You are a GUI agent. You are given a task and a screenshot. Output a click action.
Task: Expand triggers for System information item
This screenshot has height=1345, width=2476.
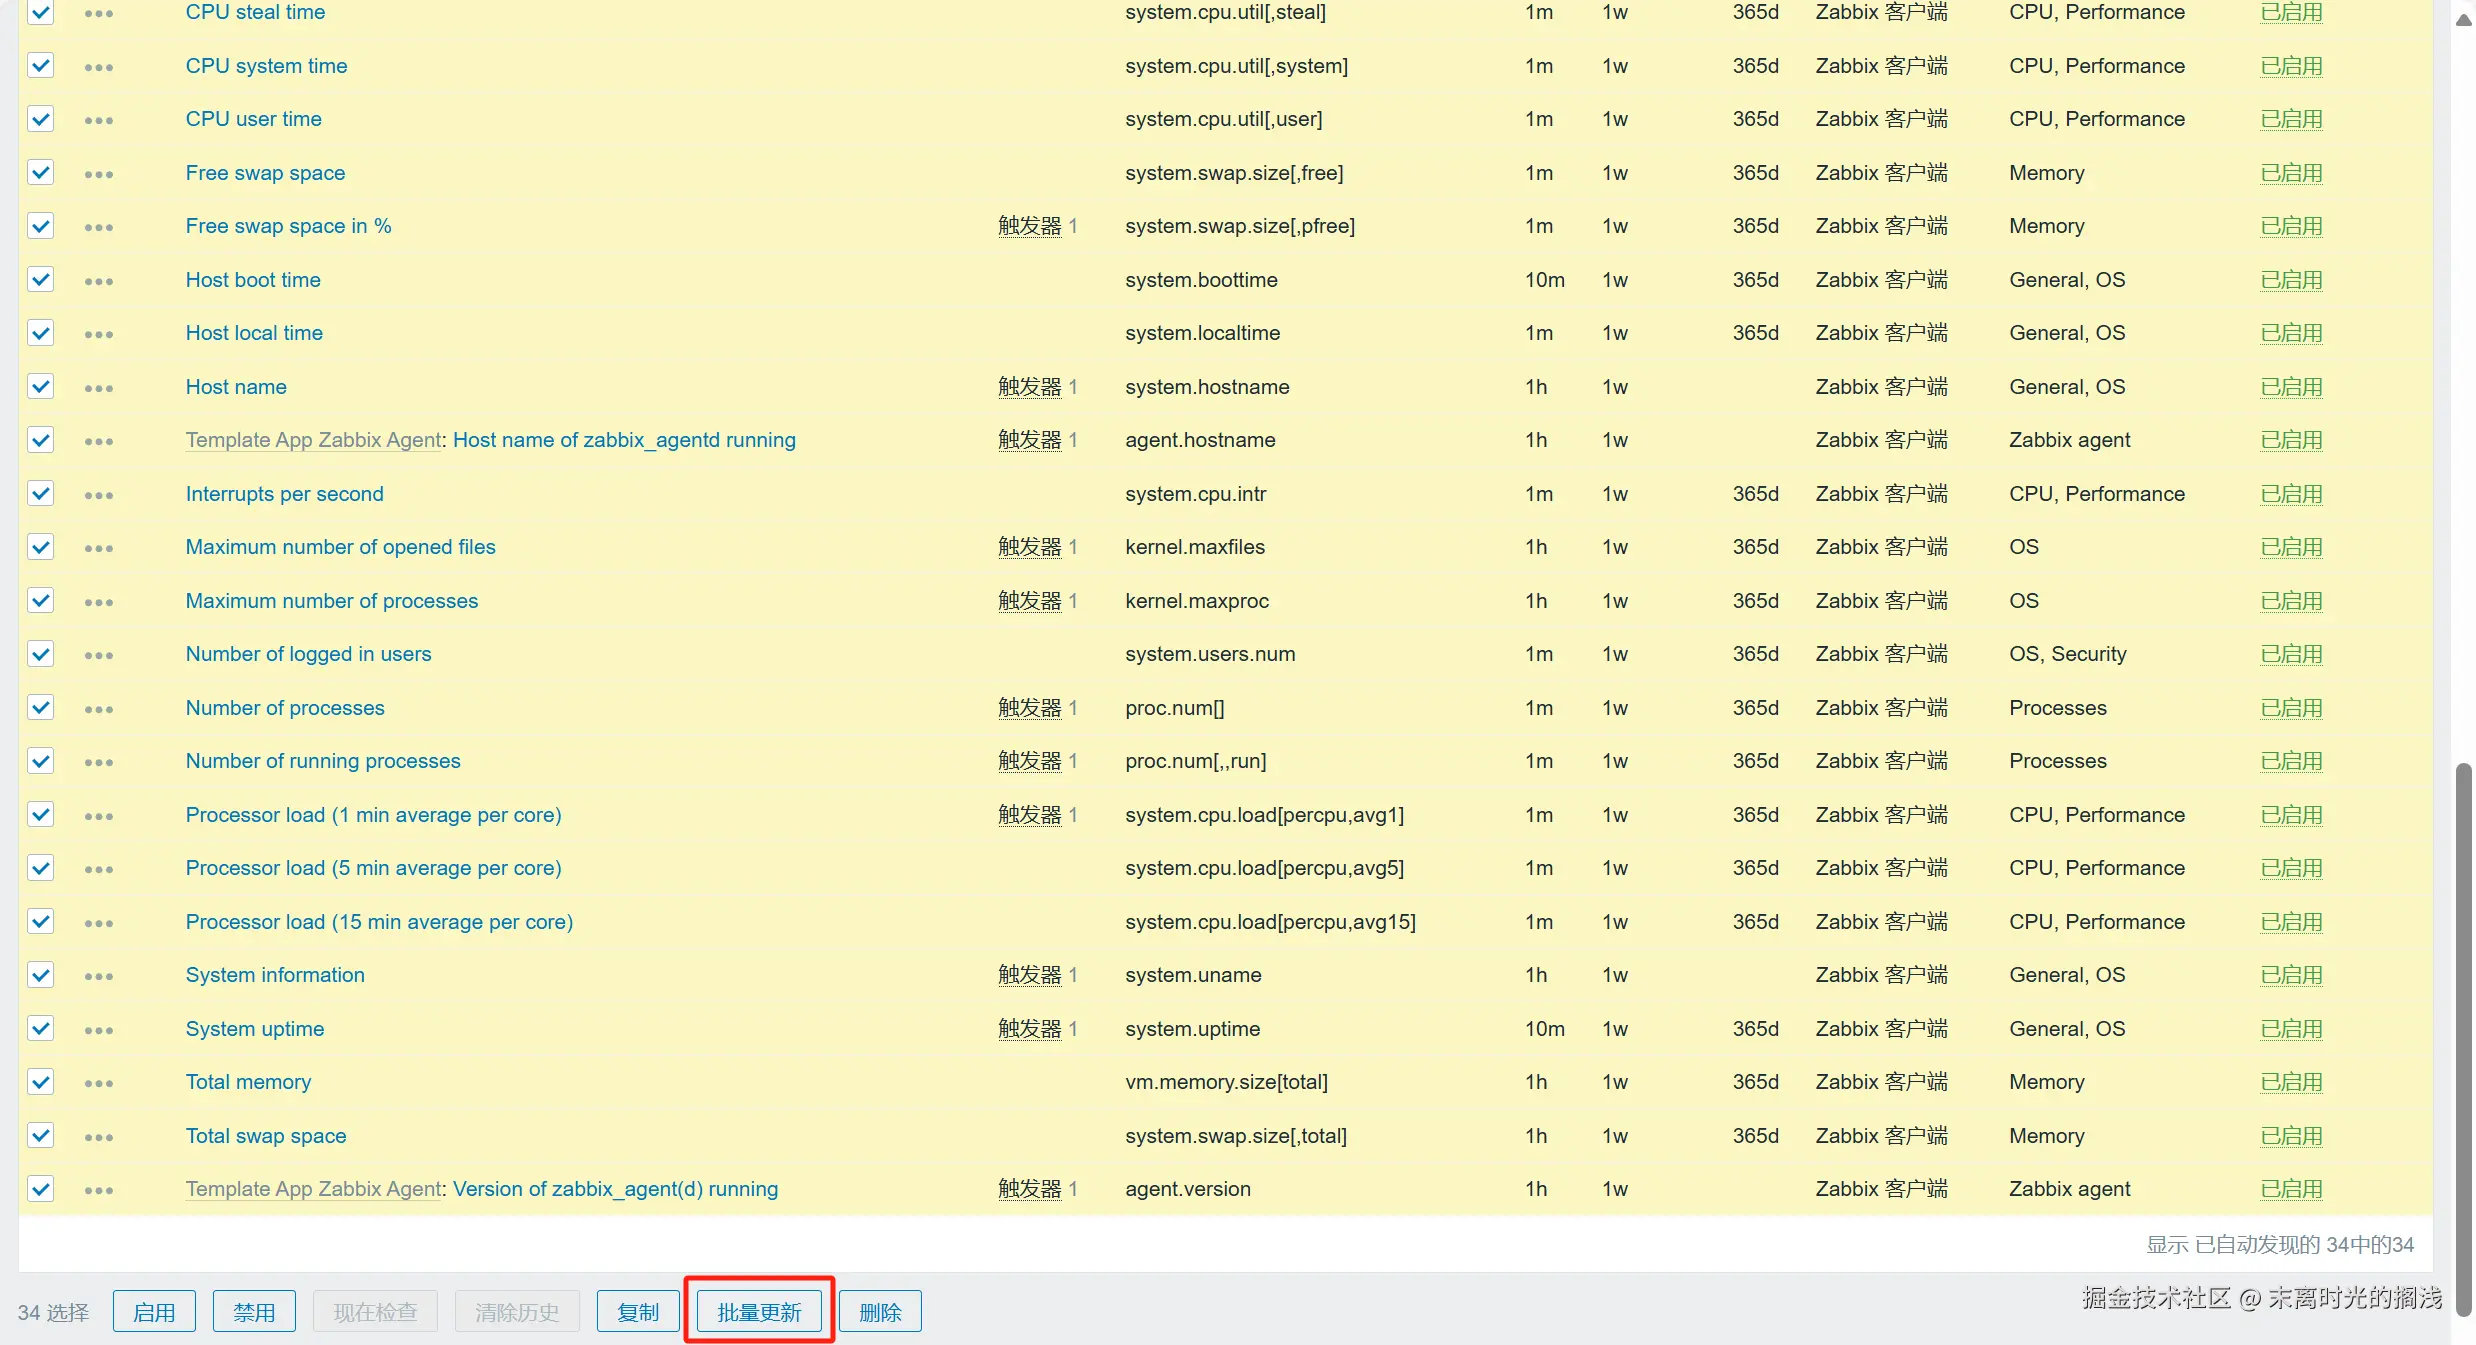[1029, 975]
